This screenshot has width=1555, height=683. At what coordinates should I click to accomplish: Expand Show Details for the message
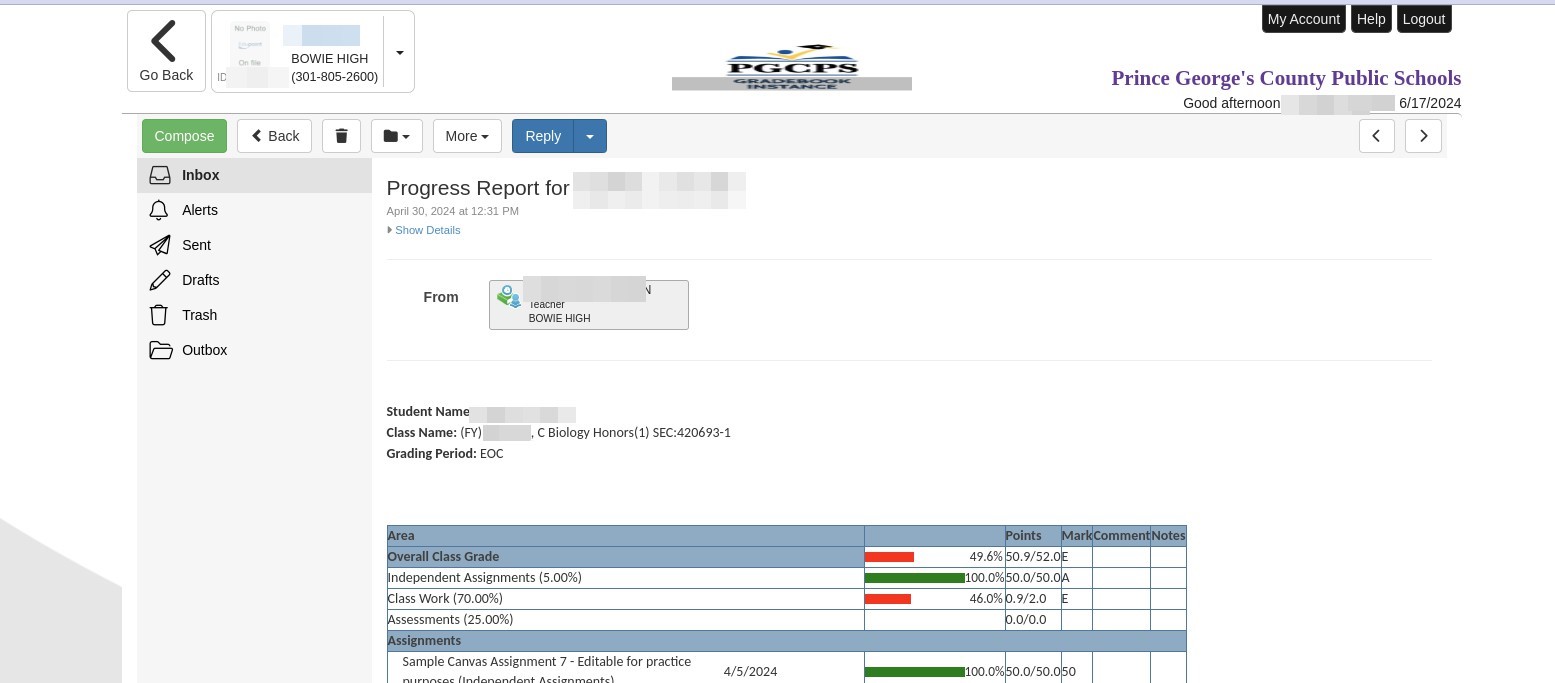[427, 230]
